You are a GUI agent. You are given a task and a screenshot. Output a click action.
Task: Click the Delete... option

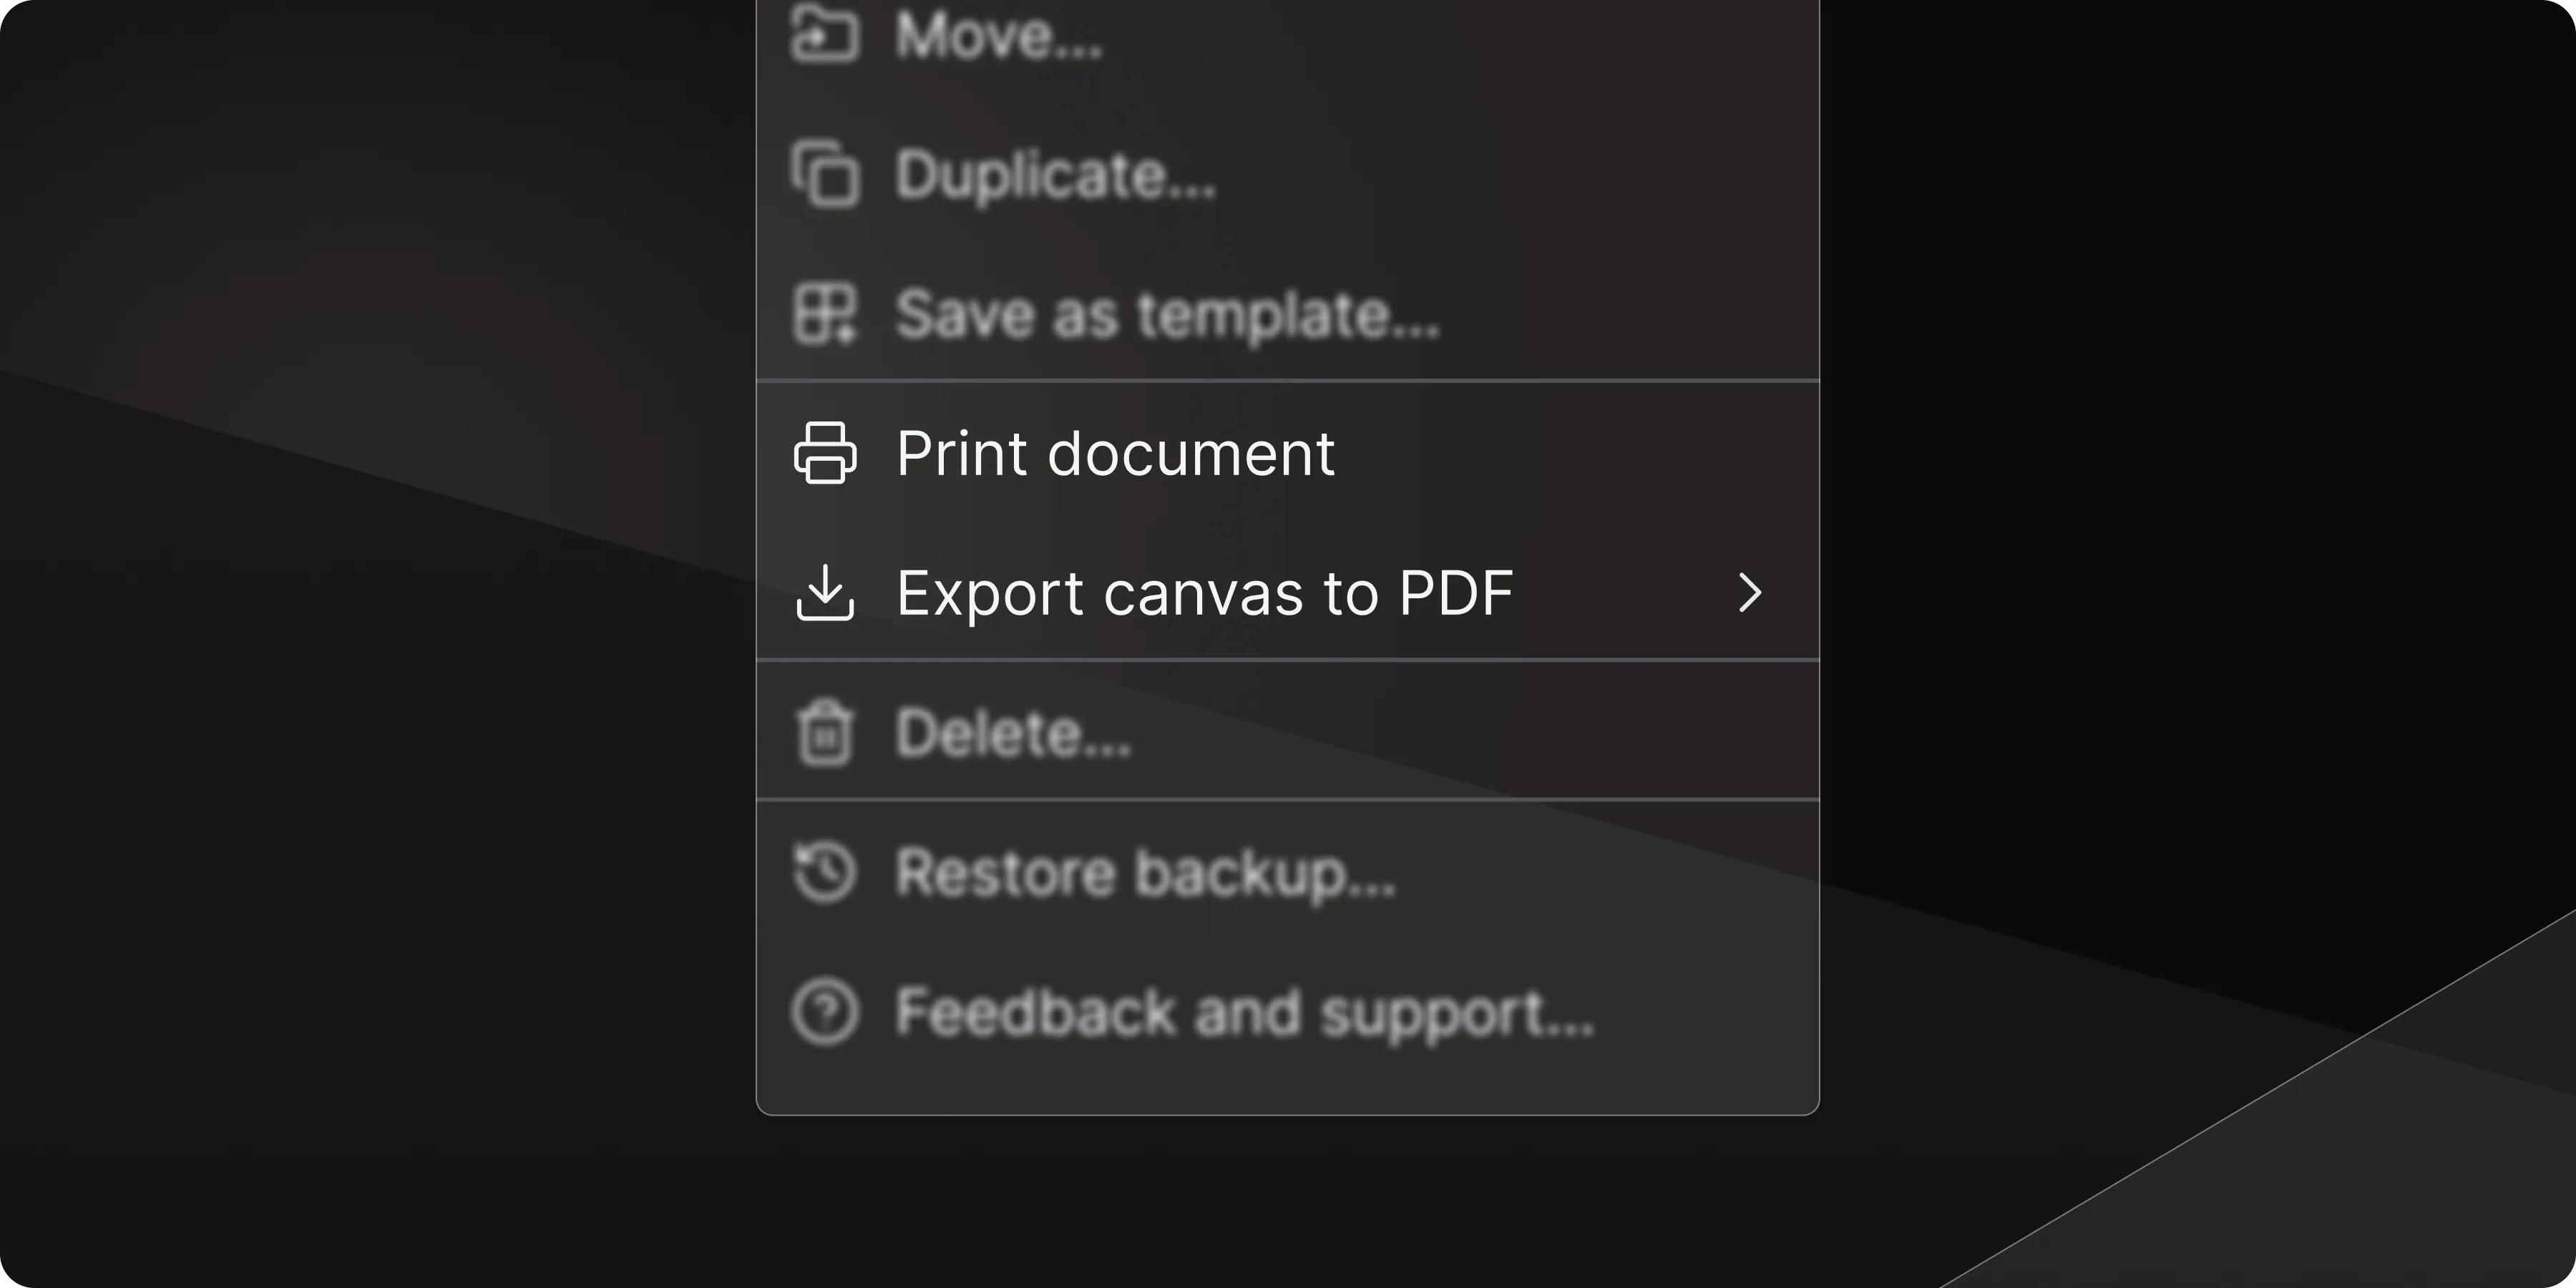point(1011,731)
